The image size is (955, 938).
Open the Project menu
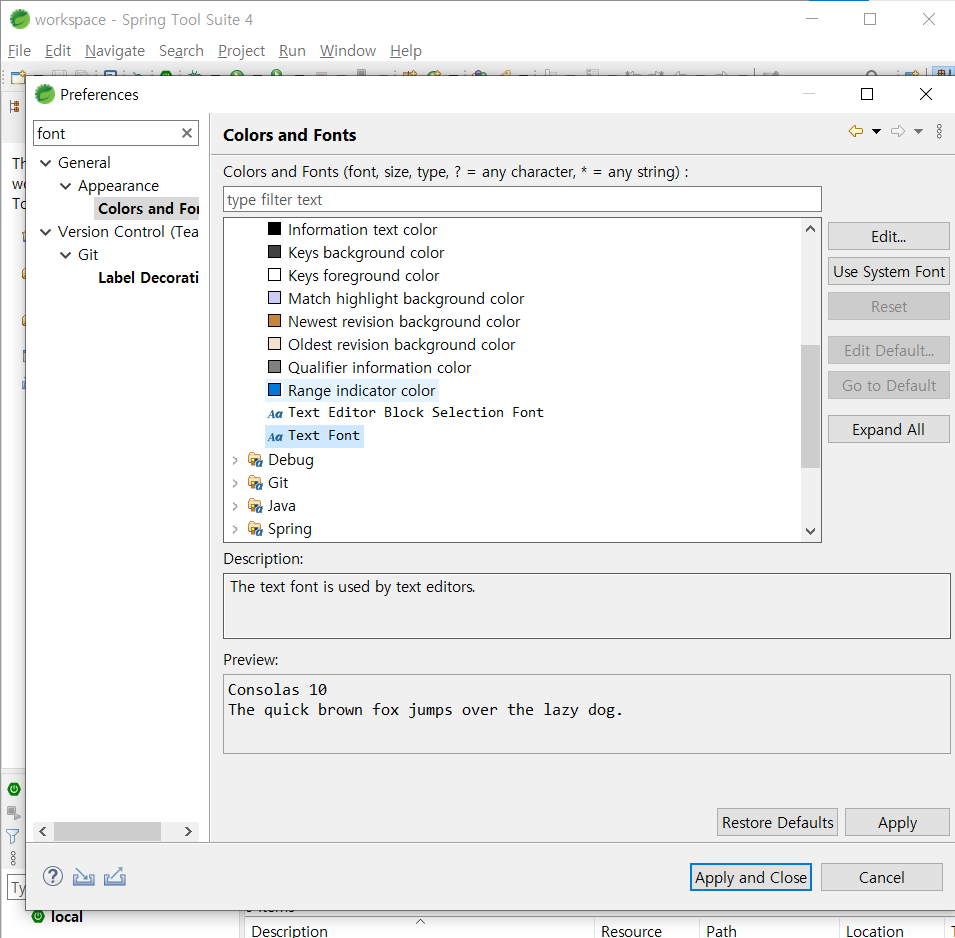(x=241, y=51)
